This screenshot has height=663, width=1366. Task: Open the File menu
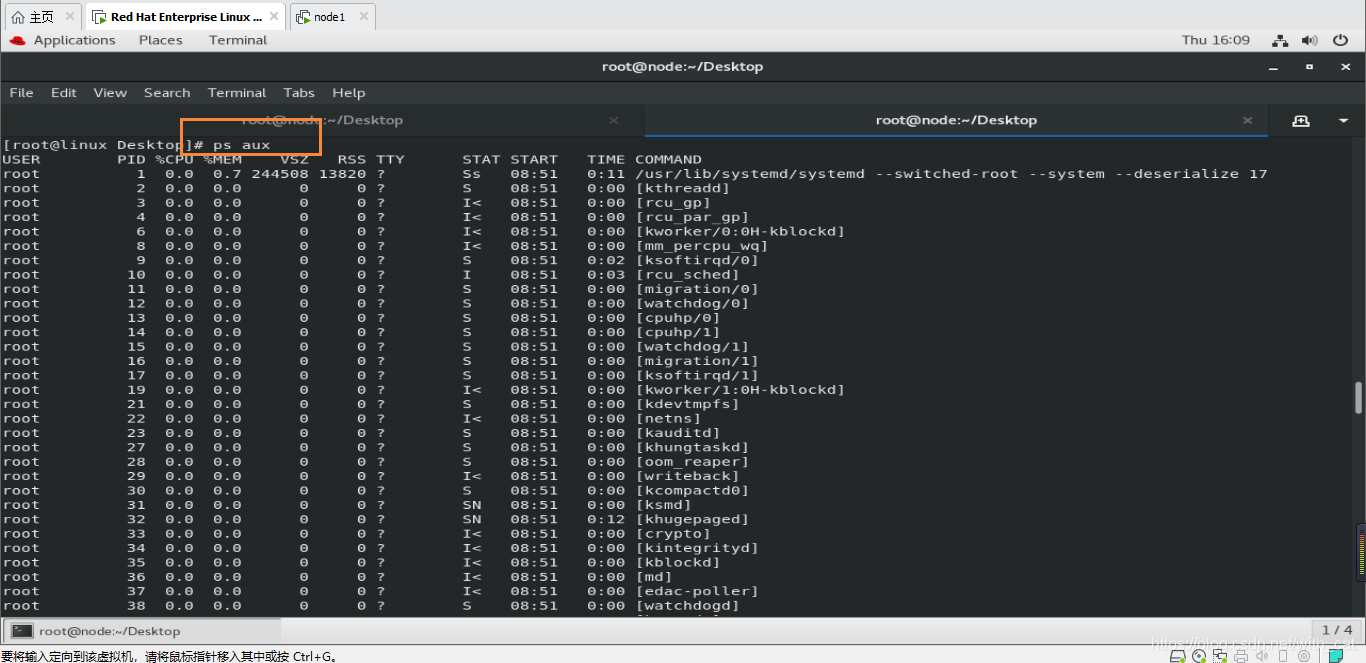pyautogui.click(x=21, y=92)
